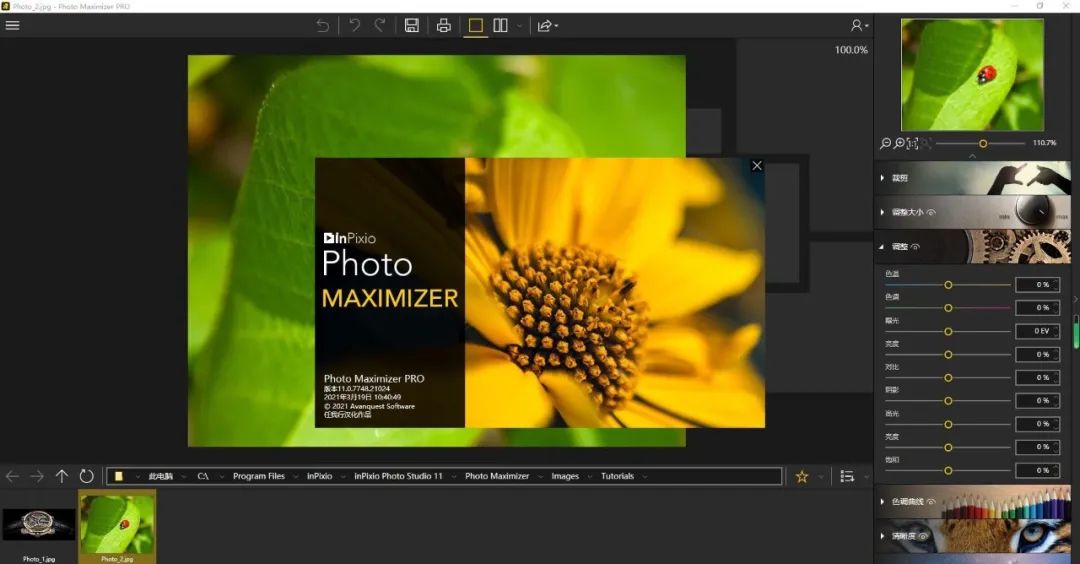
Task: Go up one folder level
Action: tap(61, 476)
